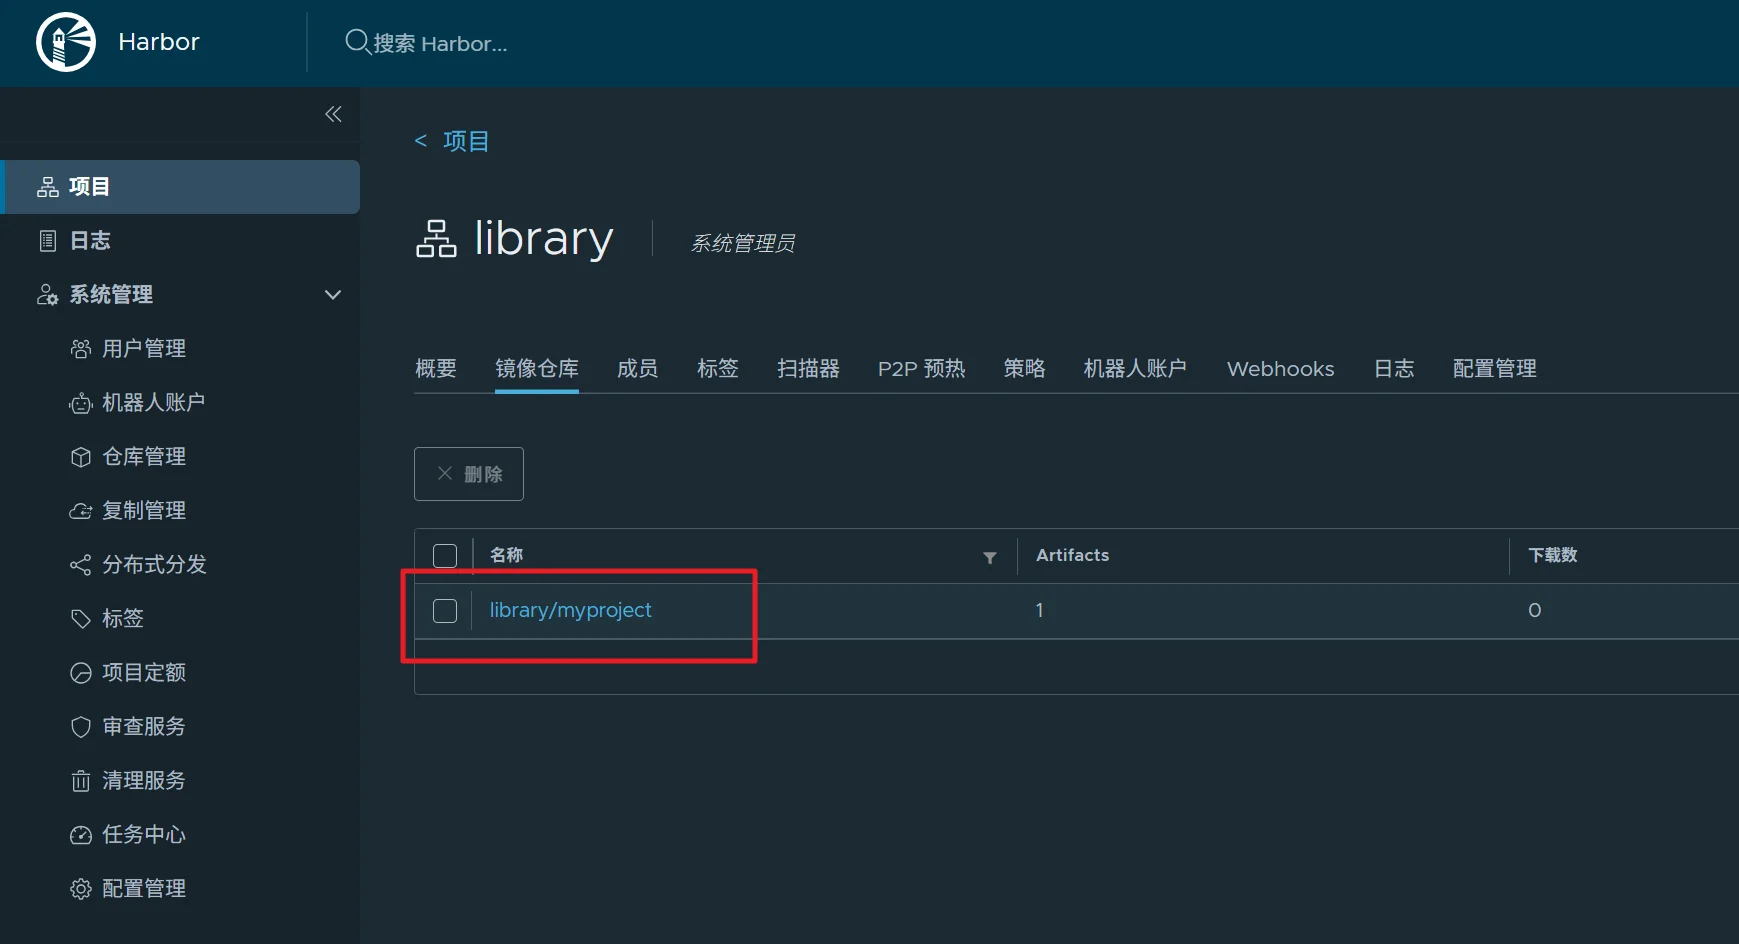Click the 复制管理 cloud icon

[81, 511]
